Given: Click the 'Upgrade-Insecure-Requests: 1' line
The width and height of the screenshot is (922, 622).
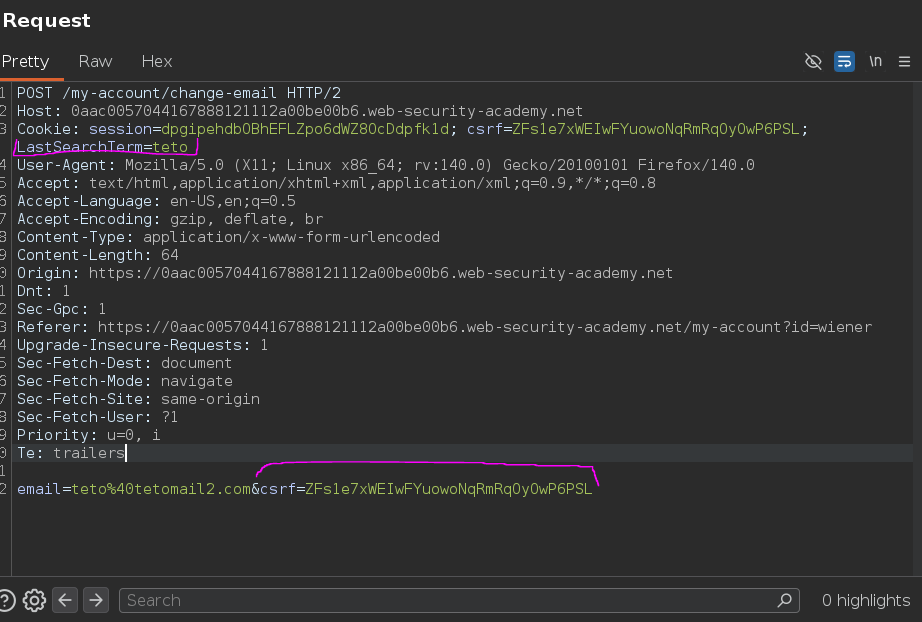Looking at the screenshot, I should click(142, 345).
